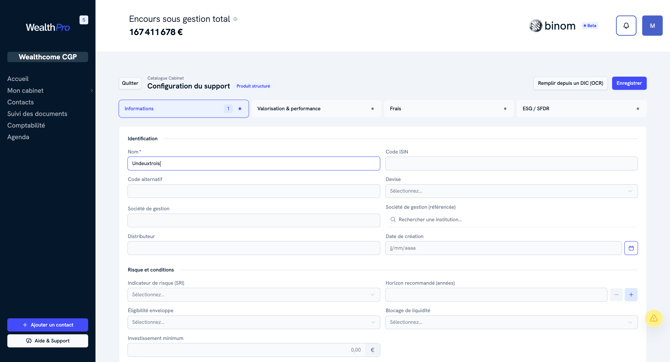Click the Enregistrer button
The height and width of the screenshot is (362, 670).
(629, 83)
